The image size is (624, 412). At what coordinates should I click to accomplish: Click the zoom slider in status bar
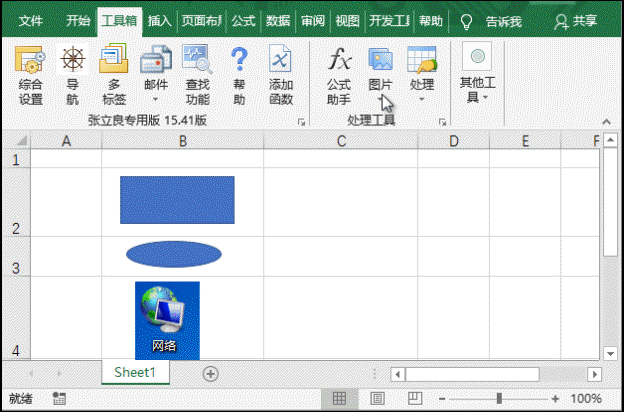499,398
